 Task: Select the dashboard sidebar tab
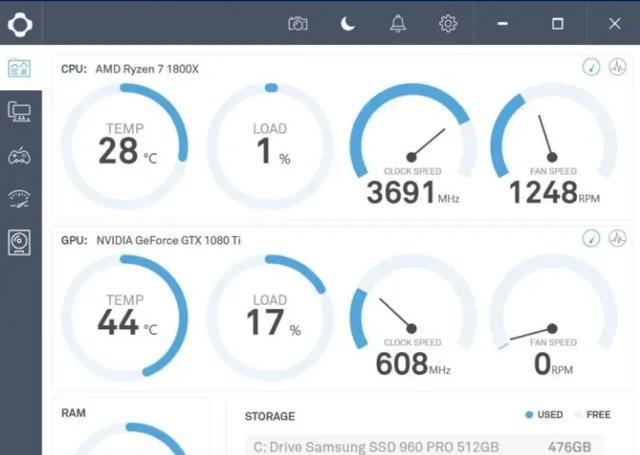tap(19, 68)
